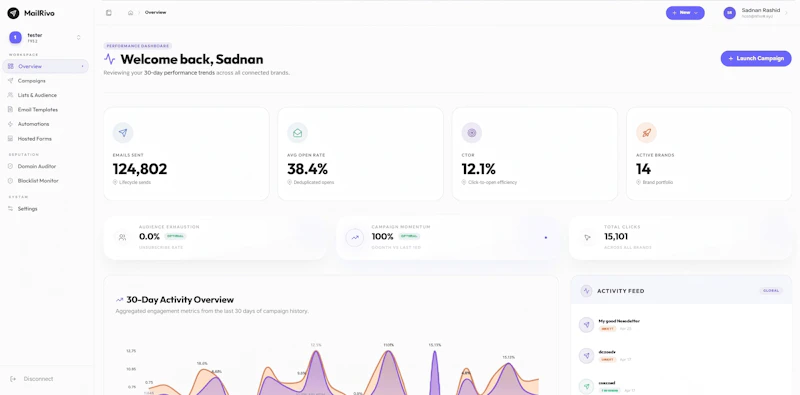Expand Sadnan Rashid profile menu chevron
This screenshot has height=395, width=800.
click(786, 13)
